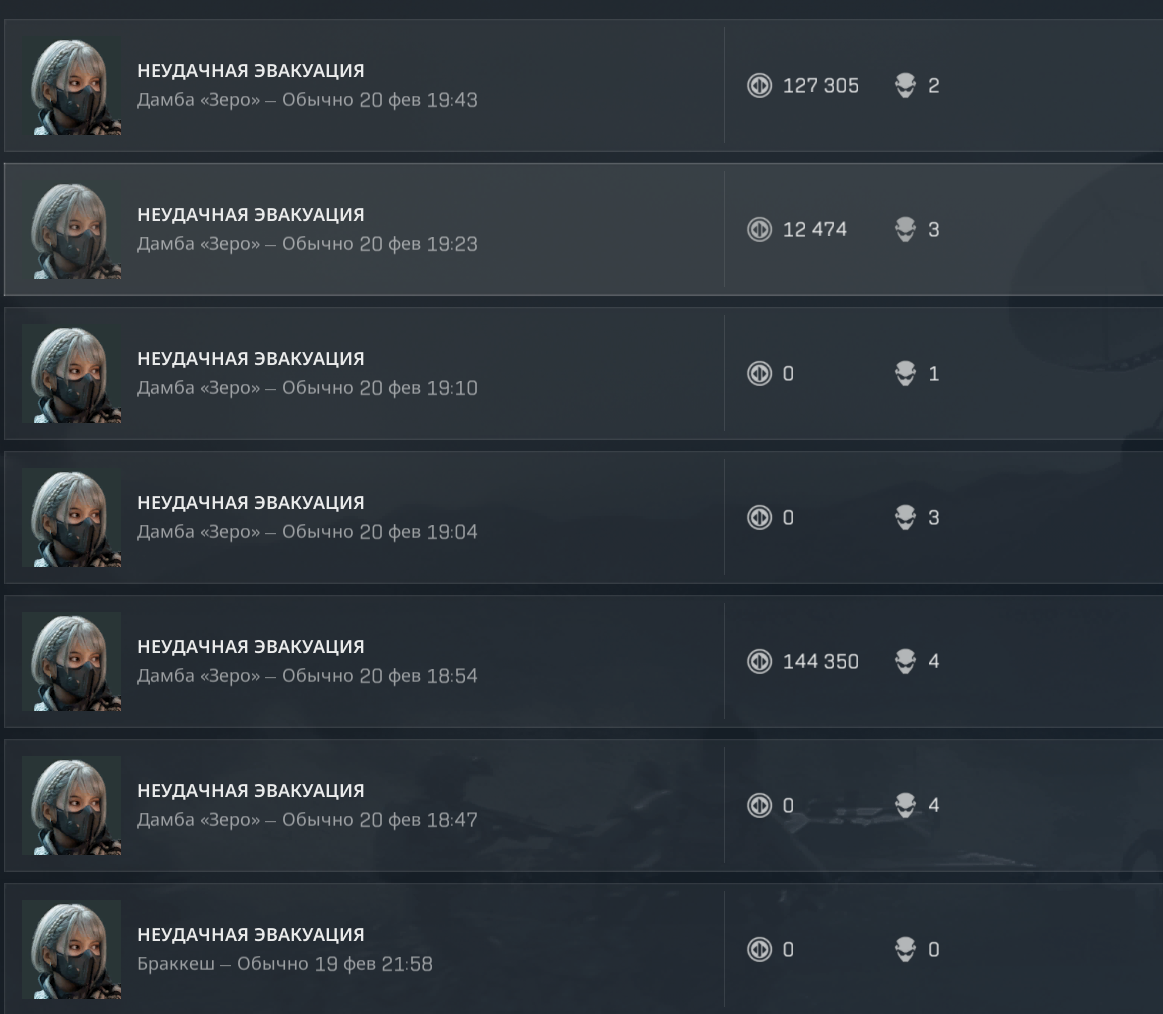1163x1014 pixels.
Task: Click the currency icon in the 18:47 match row
Action: (x=760, y=805)
